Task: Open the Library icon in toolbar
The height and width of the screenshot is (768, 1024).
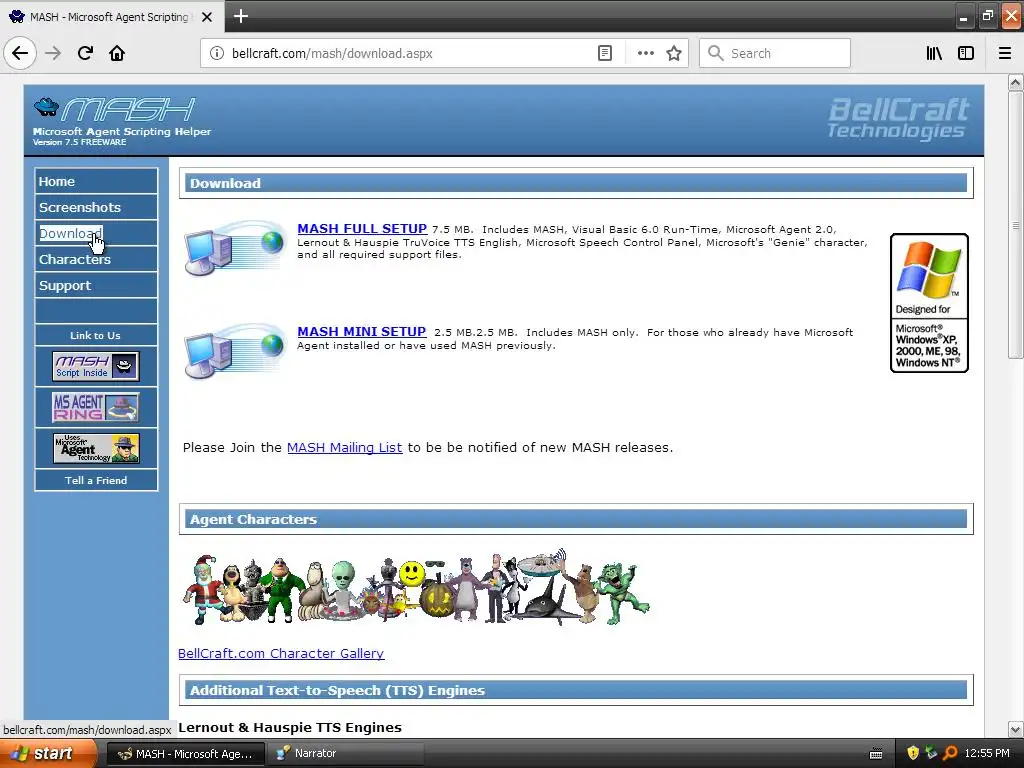Action: (x=934, y=54)
